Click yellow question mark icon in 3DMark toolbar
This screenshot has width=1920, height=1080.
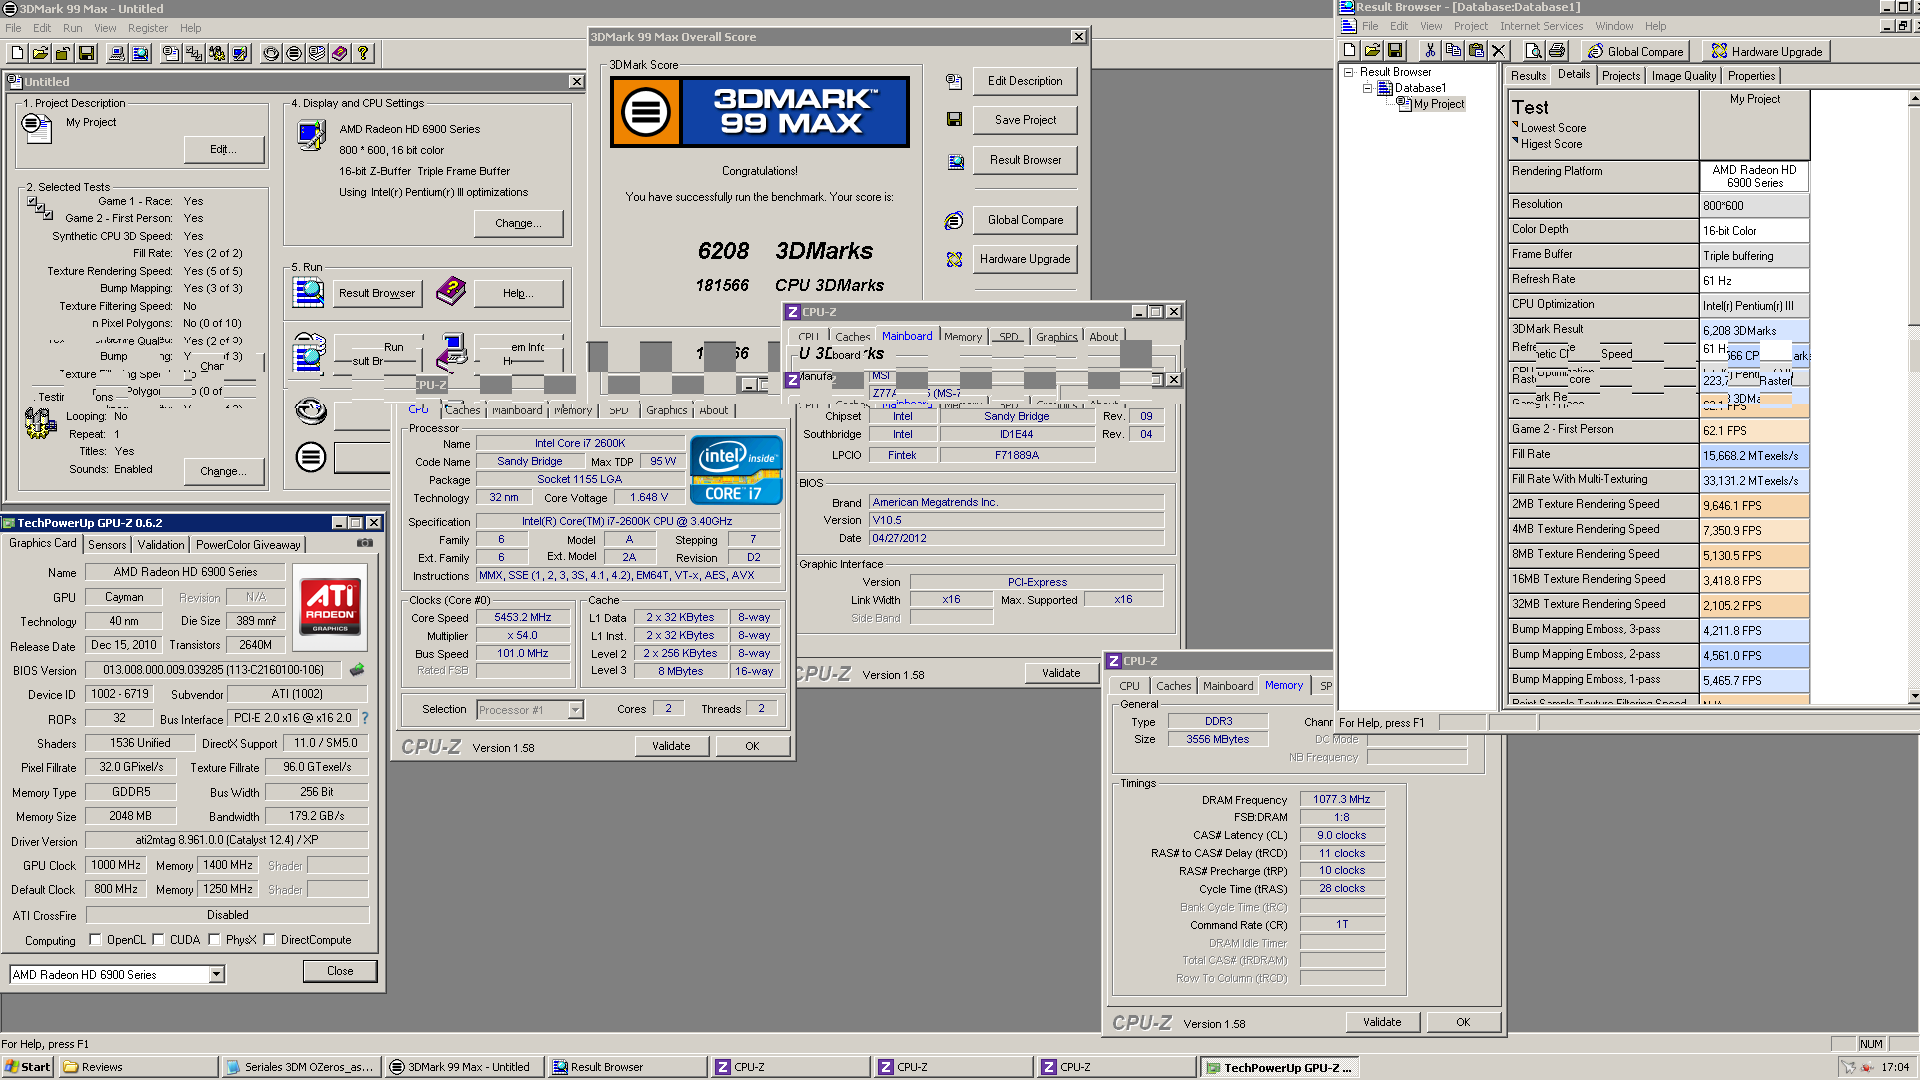click(363, 53)
